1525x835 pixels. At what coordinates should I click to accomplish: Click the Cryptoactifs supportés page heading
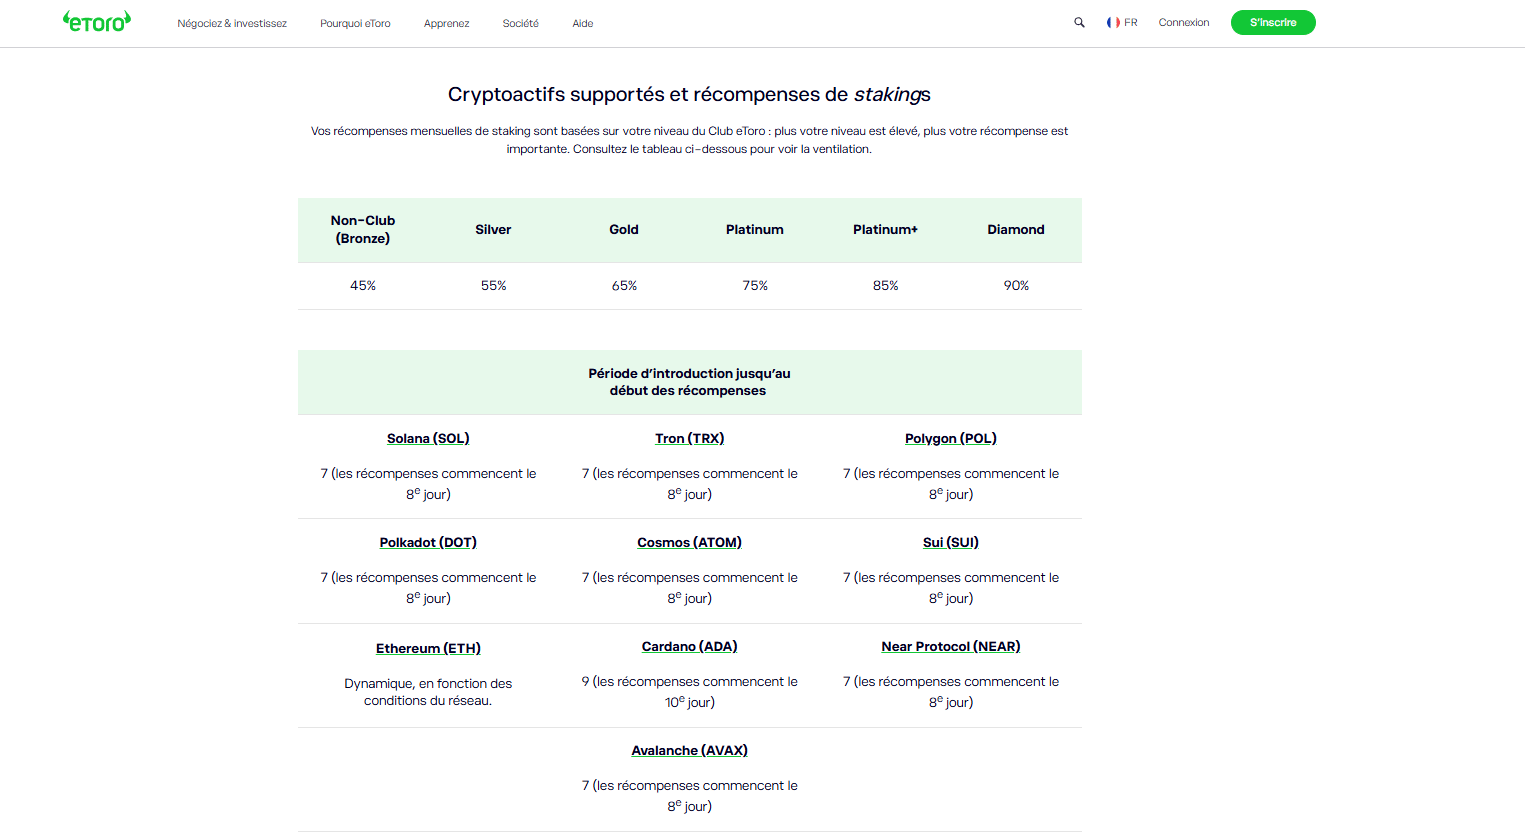[689, 94]
